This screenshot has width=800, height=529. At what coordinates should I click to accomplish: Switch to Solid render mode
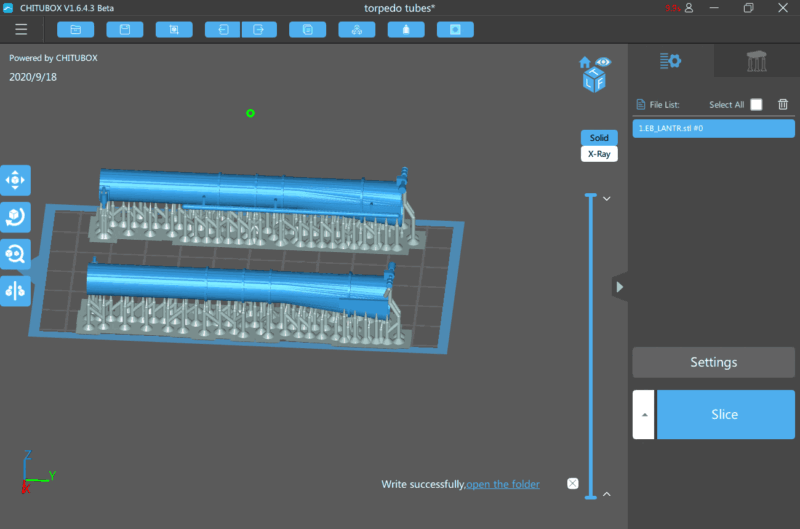599,138
